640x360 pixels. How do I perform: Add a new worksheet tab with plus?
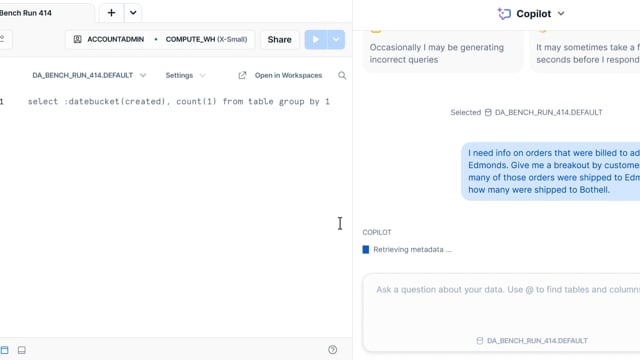pyautogui.click(x=111, y=13)
